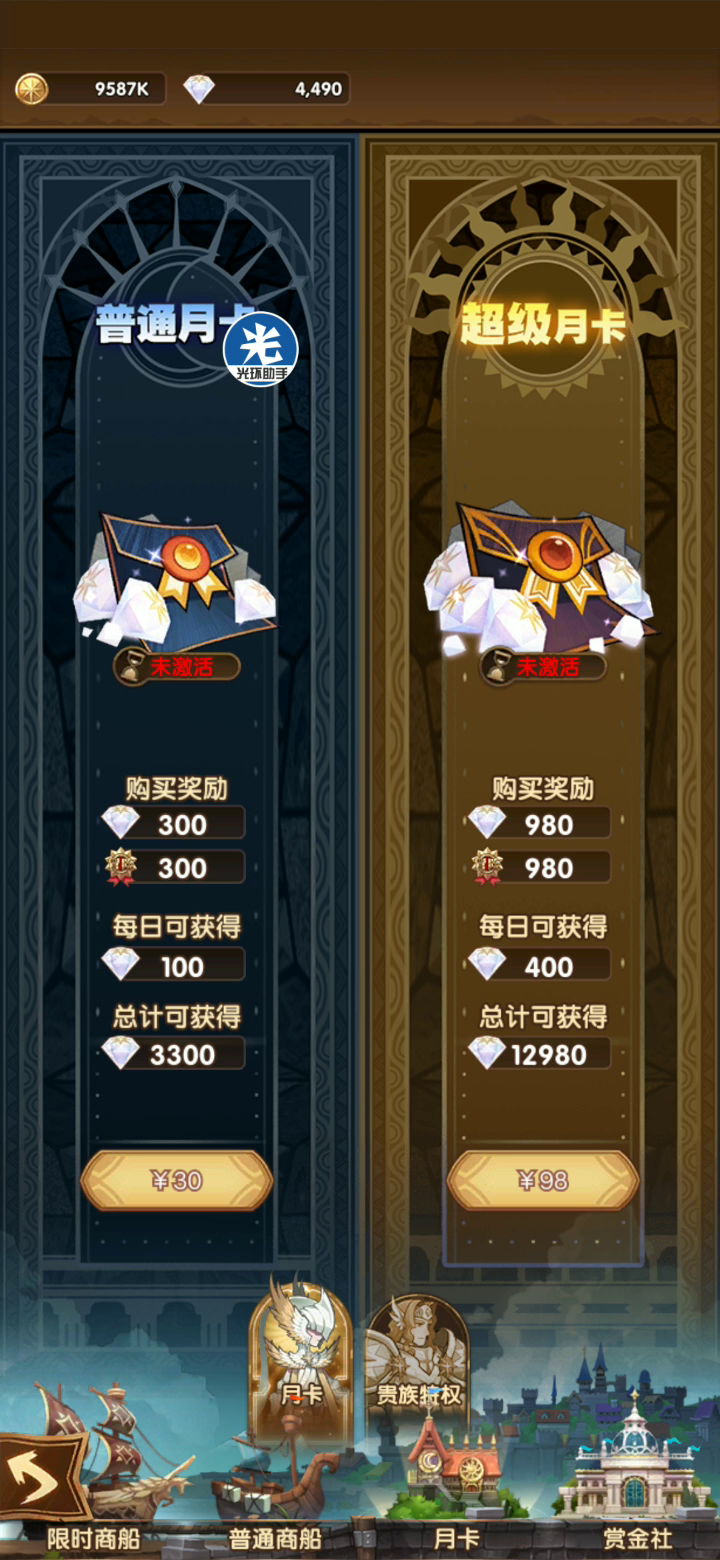Select the 月卡 winged character tab
The image size is (720, 1560).
[300, 1350]
